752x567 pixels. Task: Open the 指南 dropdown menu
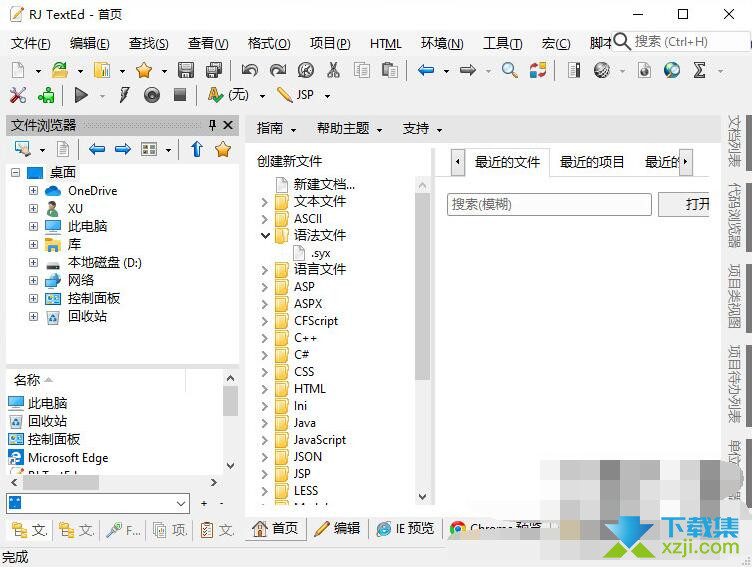point(276,128)
